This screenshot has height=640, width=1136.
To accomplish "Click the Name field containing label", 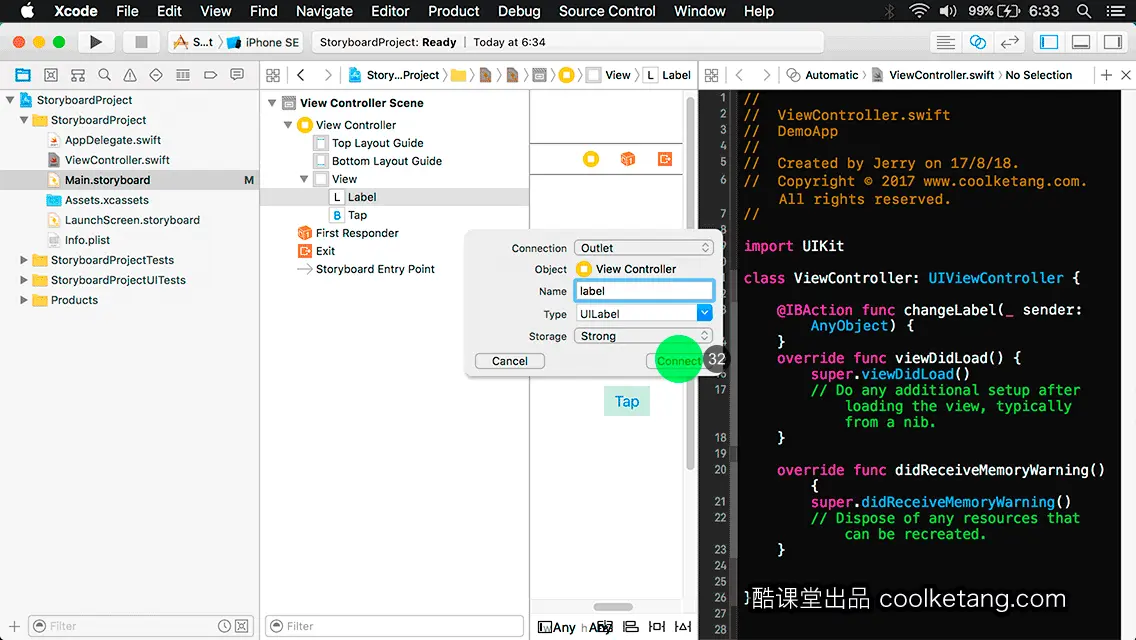I will click(x=643, y=291).
